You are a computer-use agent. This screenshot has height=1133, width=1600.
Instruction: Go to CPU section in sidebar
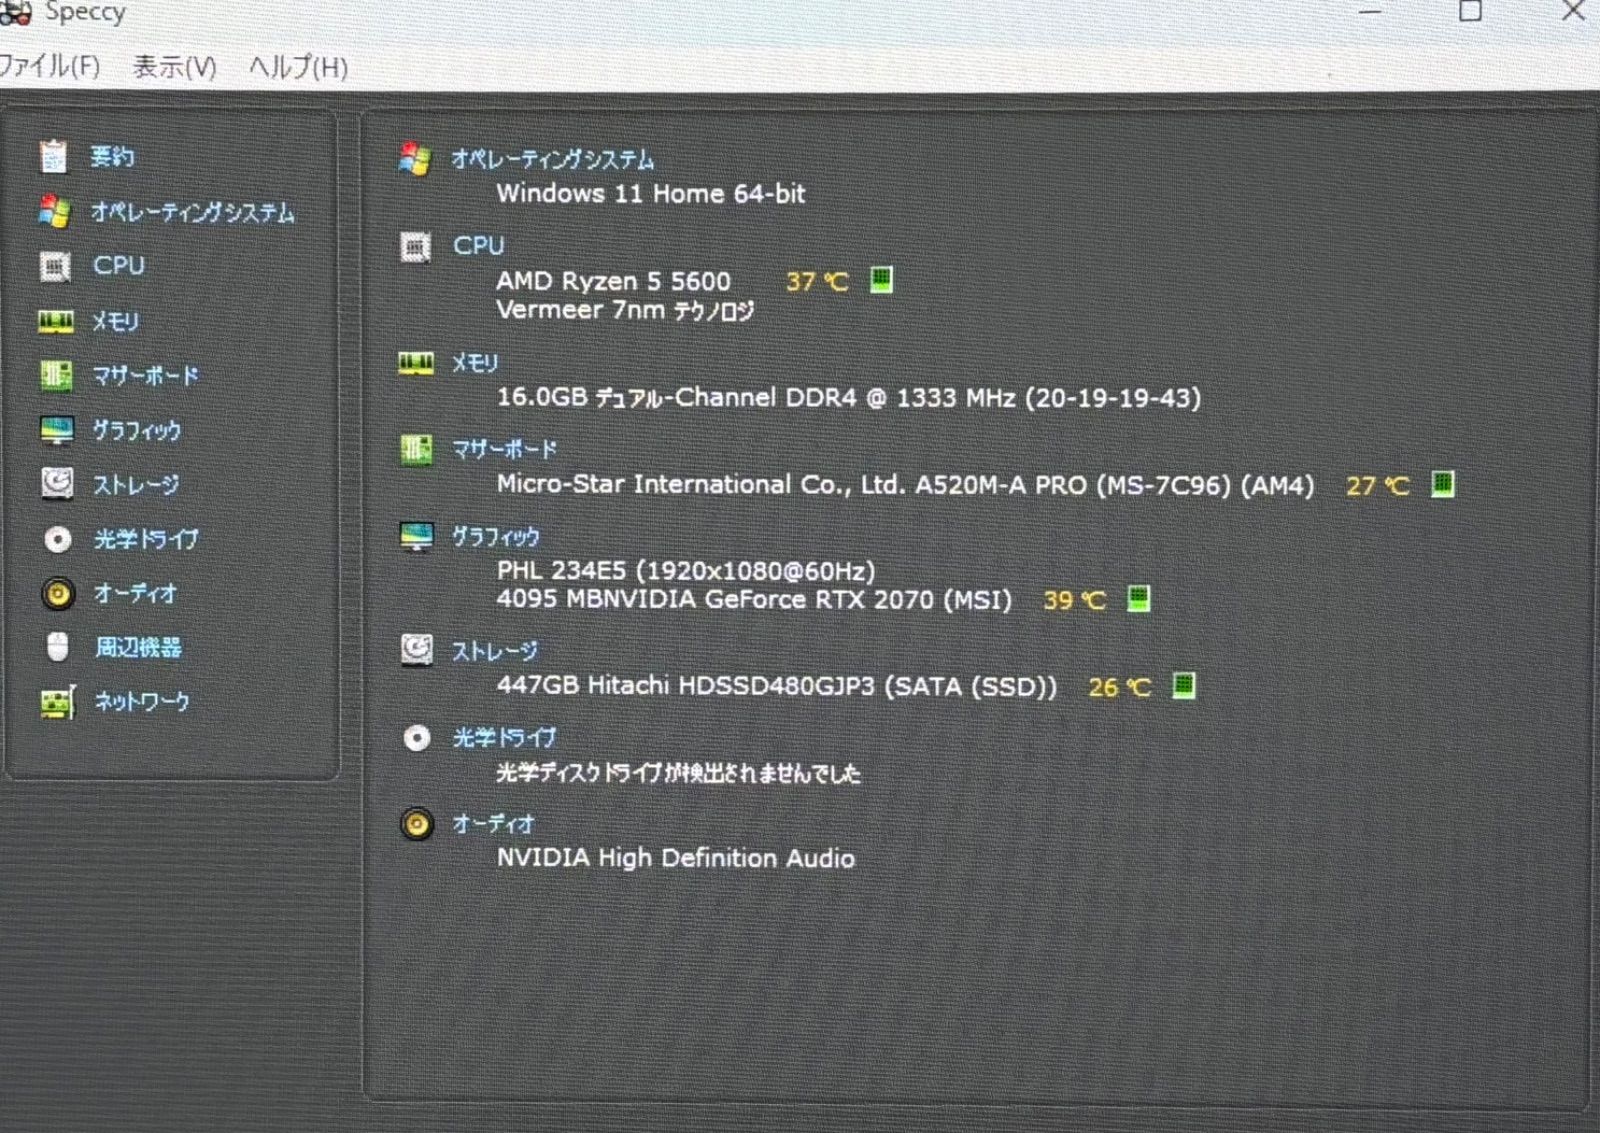coord(119,266)
